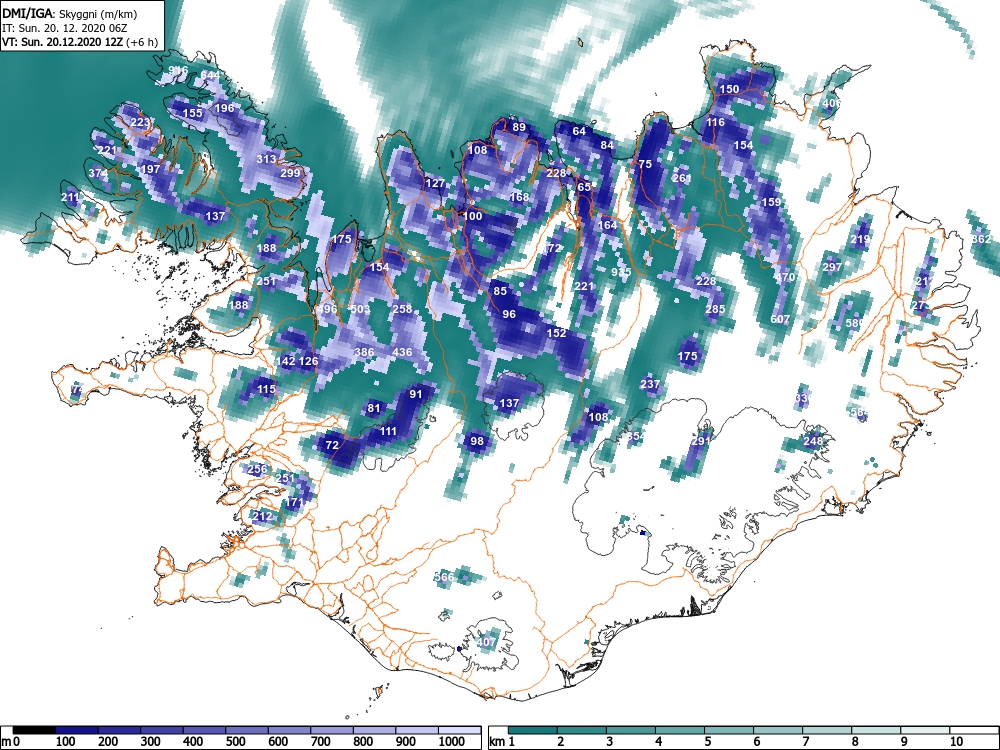This screenshot has width=1000, height=750.
Task: Click the map value '171'
Action: click(x=294, y=503)
